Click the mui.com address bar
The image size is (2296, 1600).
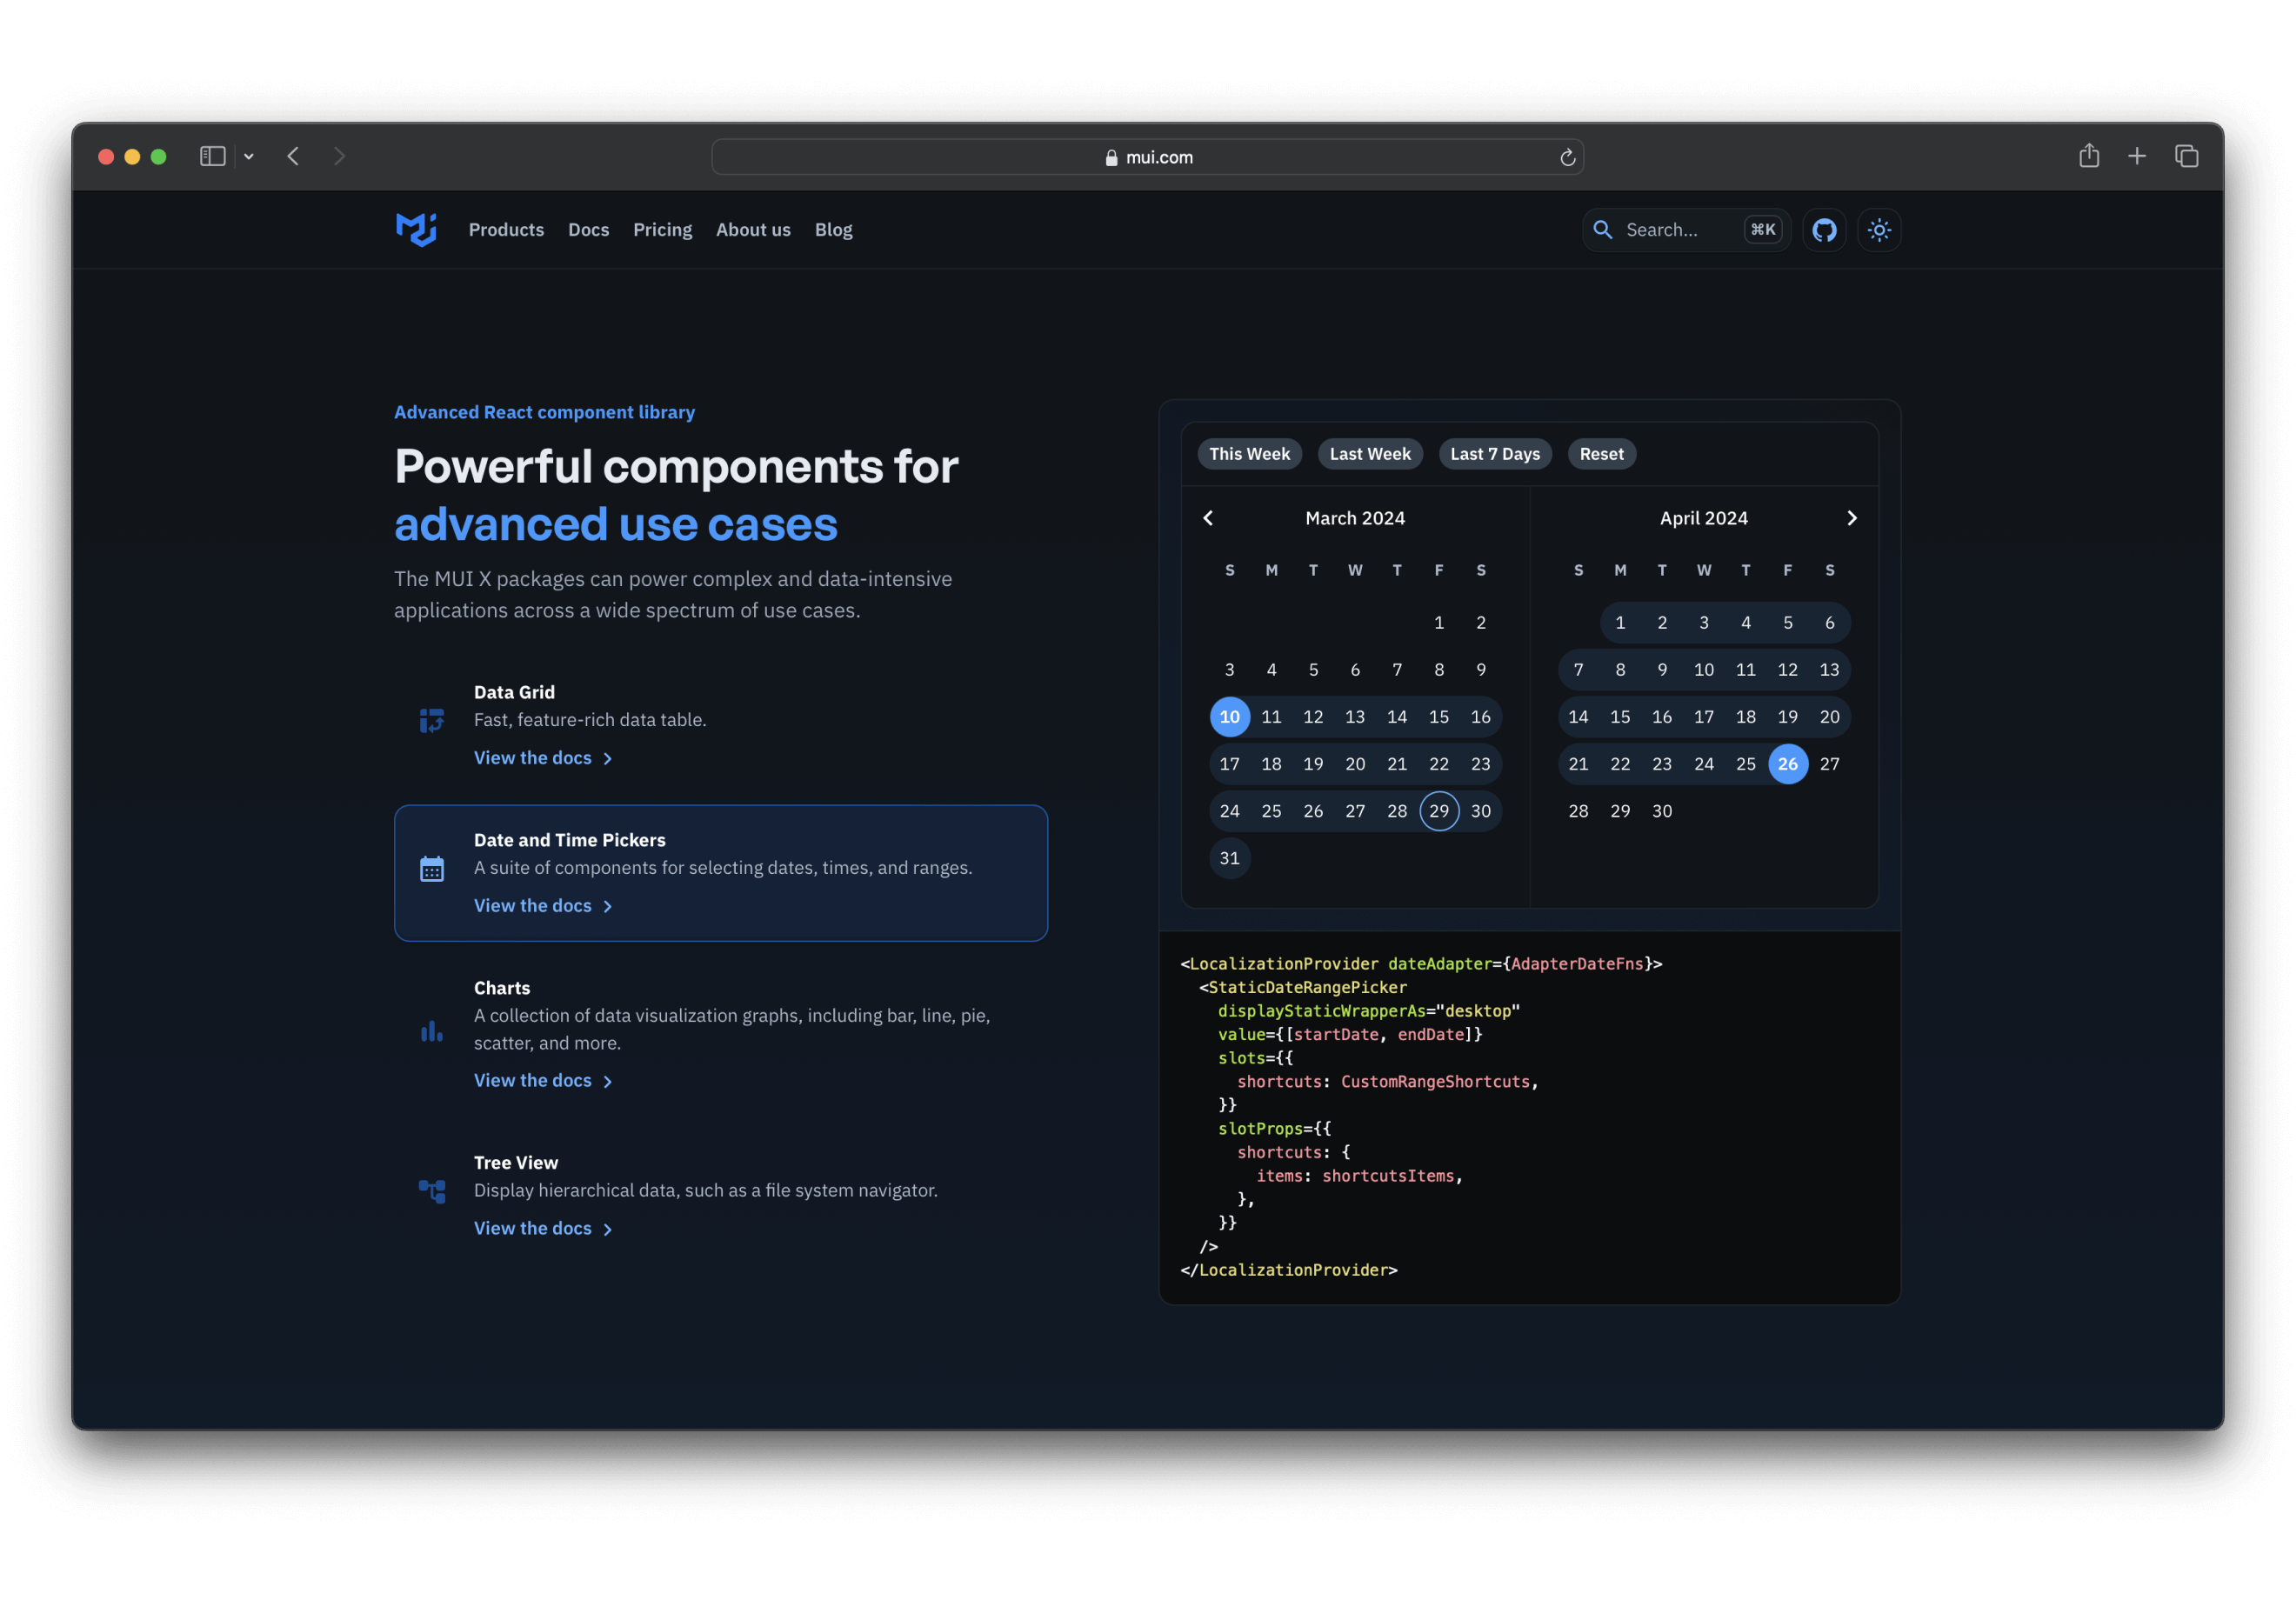pyautogui.click(x=1147, y=157)
